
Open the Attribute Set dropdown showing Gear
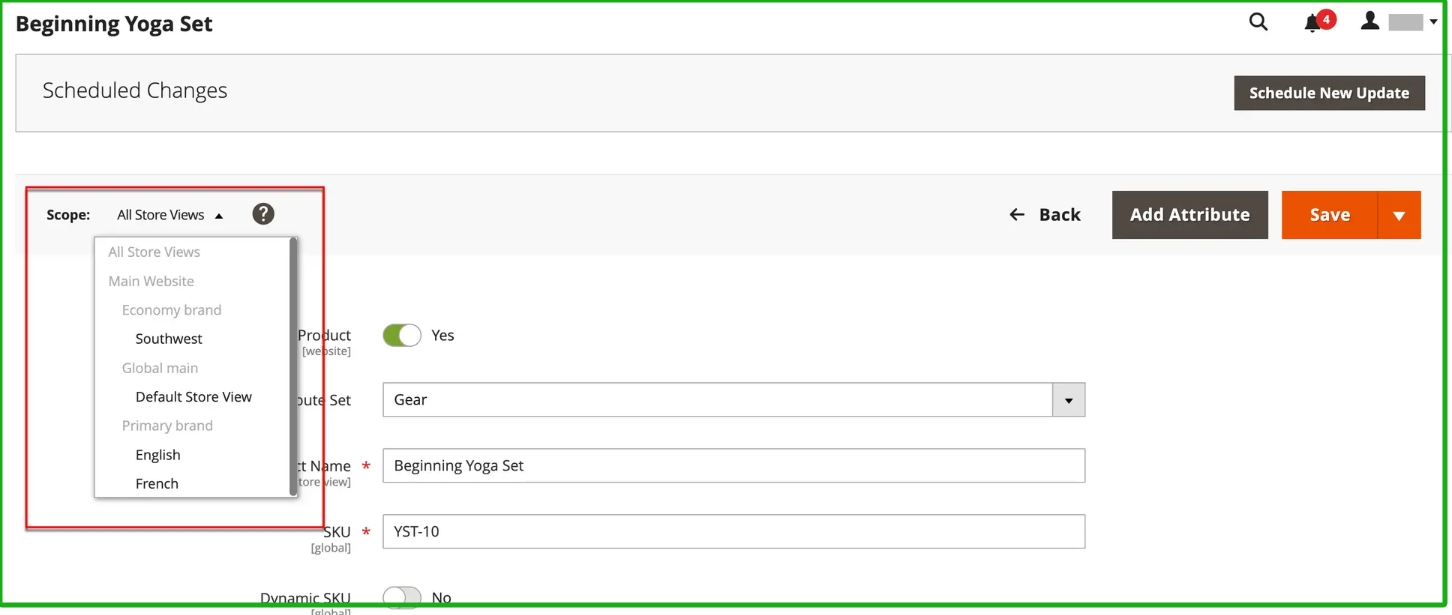point(733,400)
